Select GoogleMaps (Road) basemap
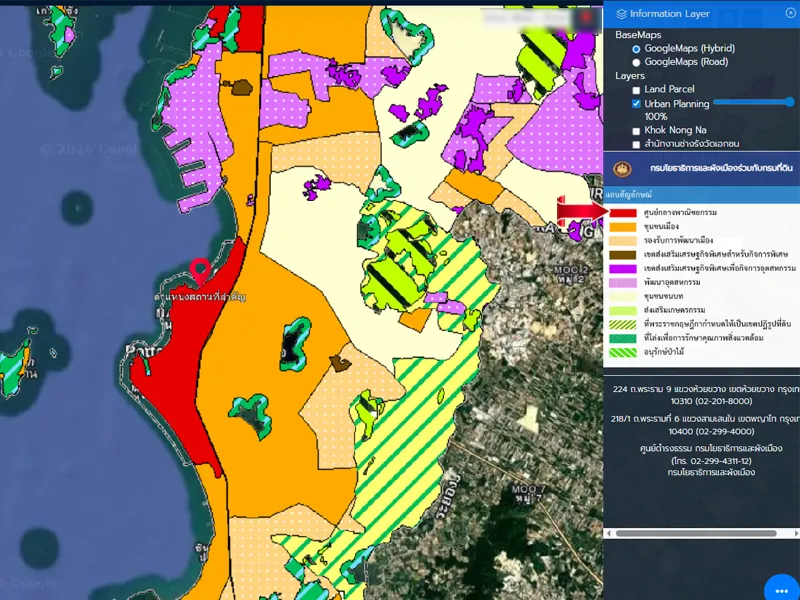The width and height of the screenshot is (800, 600). click(636, 62)
